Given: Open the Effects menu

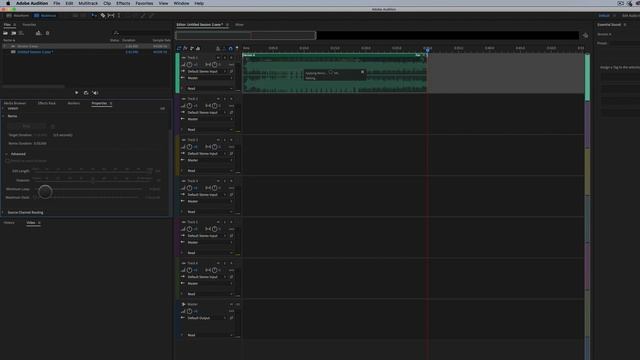Looking at the screenshot, I should [123, 3].
